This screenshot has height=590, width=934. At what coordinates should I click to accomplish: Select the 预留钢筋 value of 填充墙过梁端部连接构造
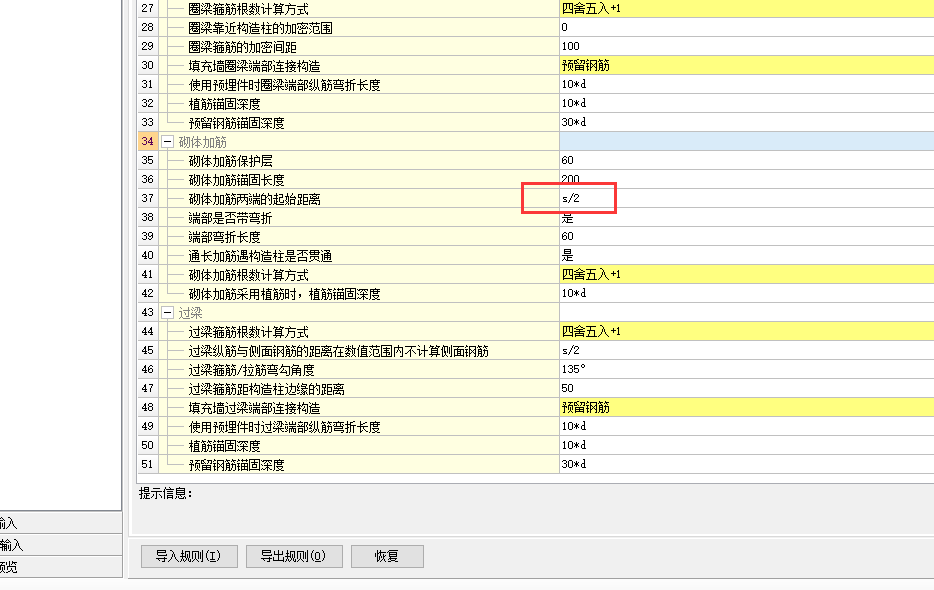pyautogui.click(x=586, y=408)
